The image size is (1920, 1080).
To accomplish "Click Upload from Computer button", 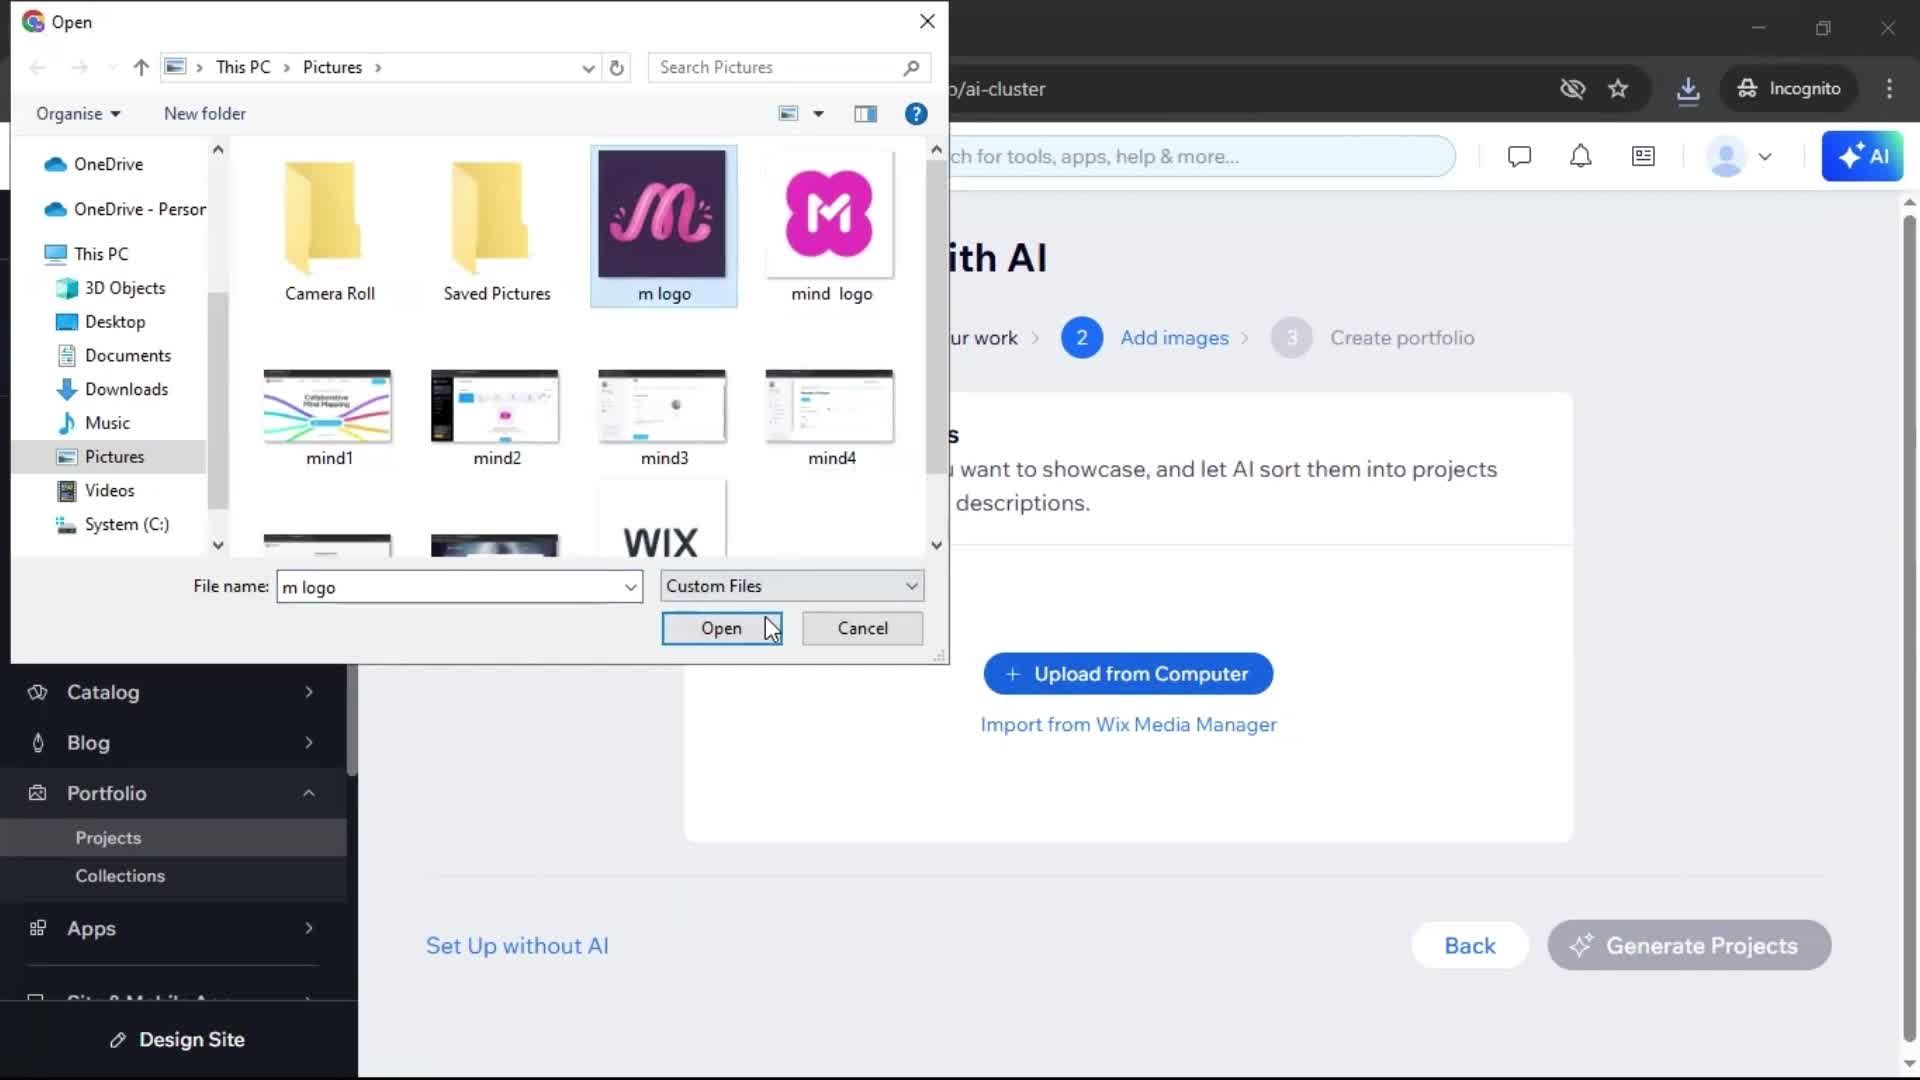I will (1128, 674).
